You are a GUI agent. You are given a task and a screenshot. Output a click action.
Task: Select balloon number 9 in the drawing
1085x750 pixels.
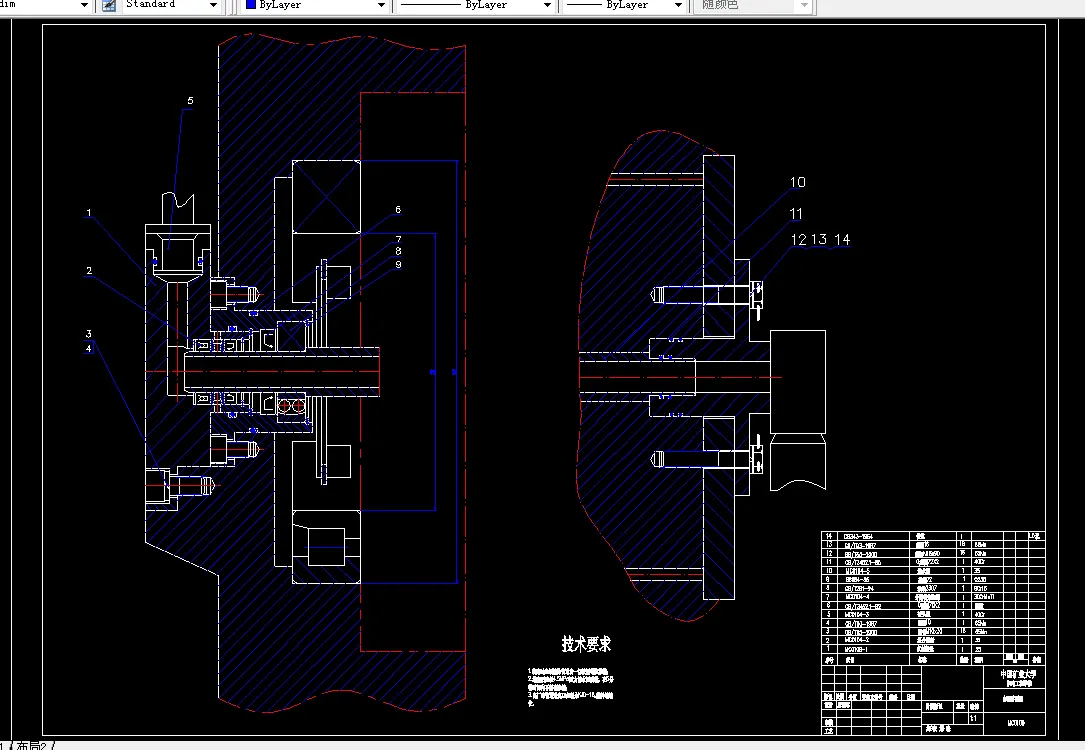[398, 264]
